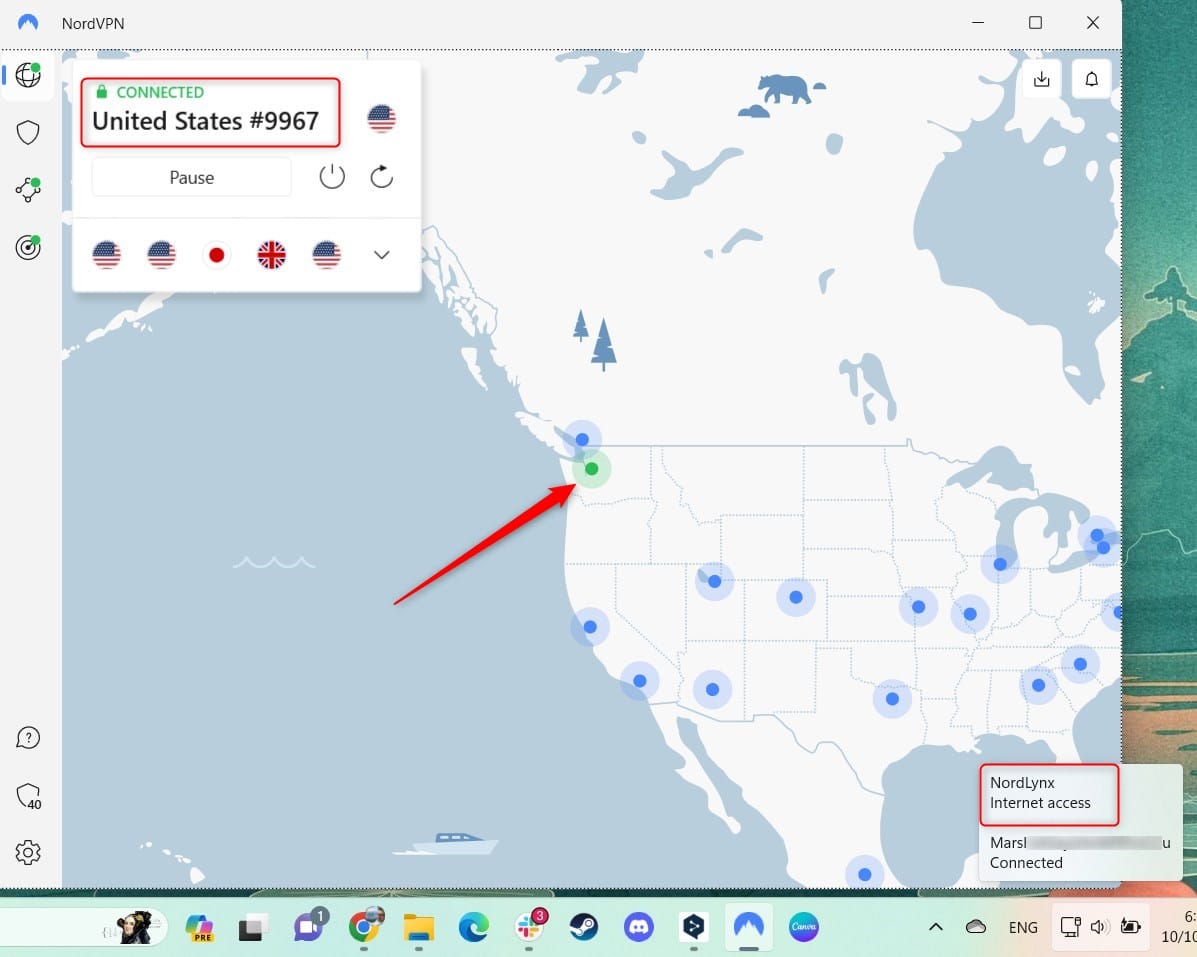
Task: Click US flag beside United States #9967
Action: coord(381,118)
